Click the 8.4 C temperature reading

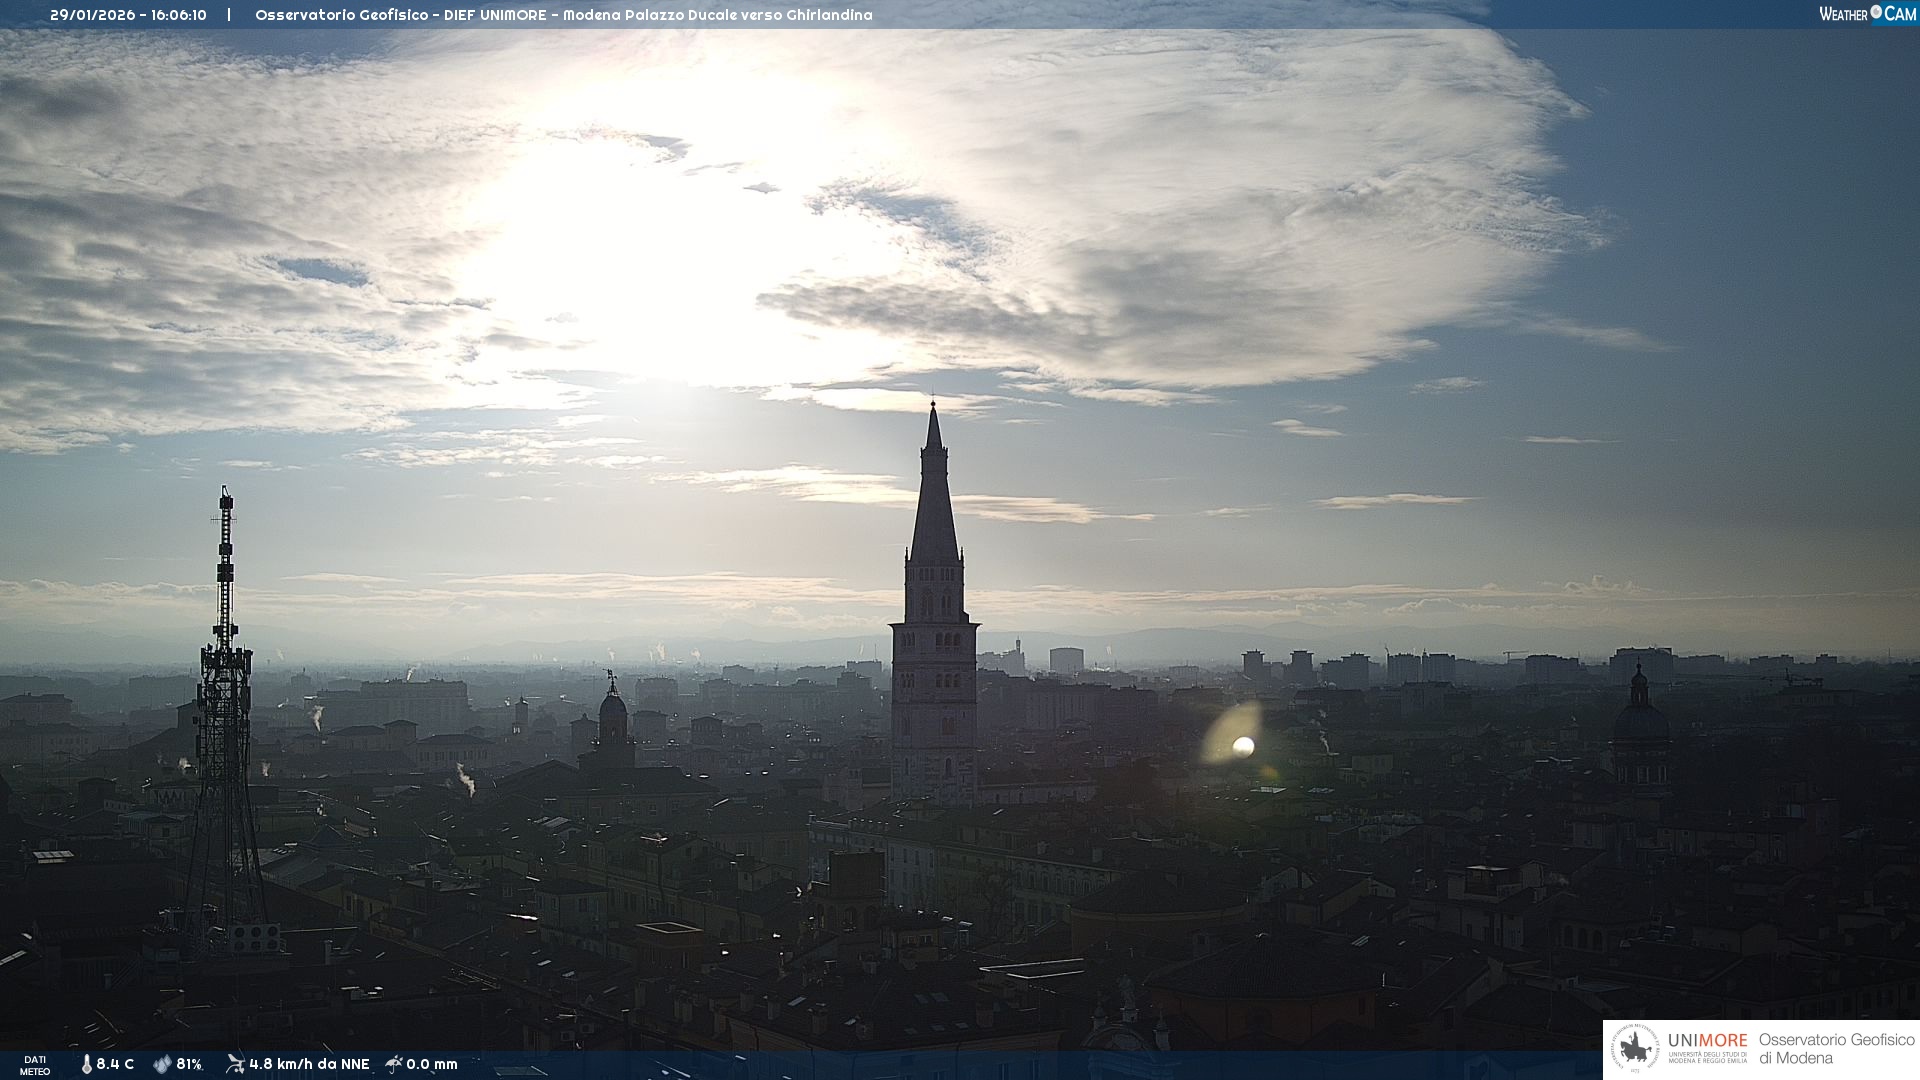(x=115, y=1064)
